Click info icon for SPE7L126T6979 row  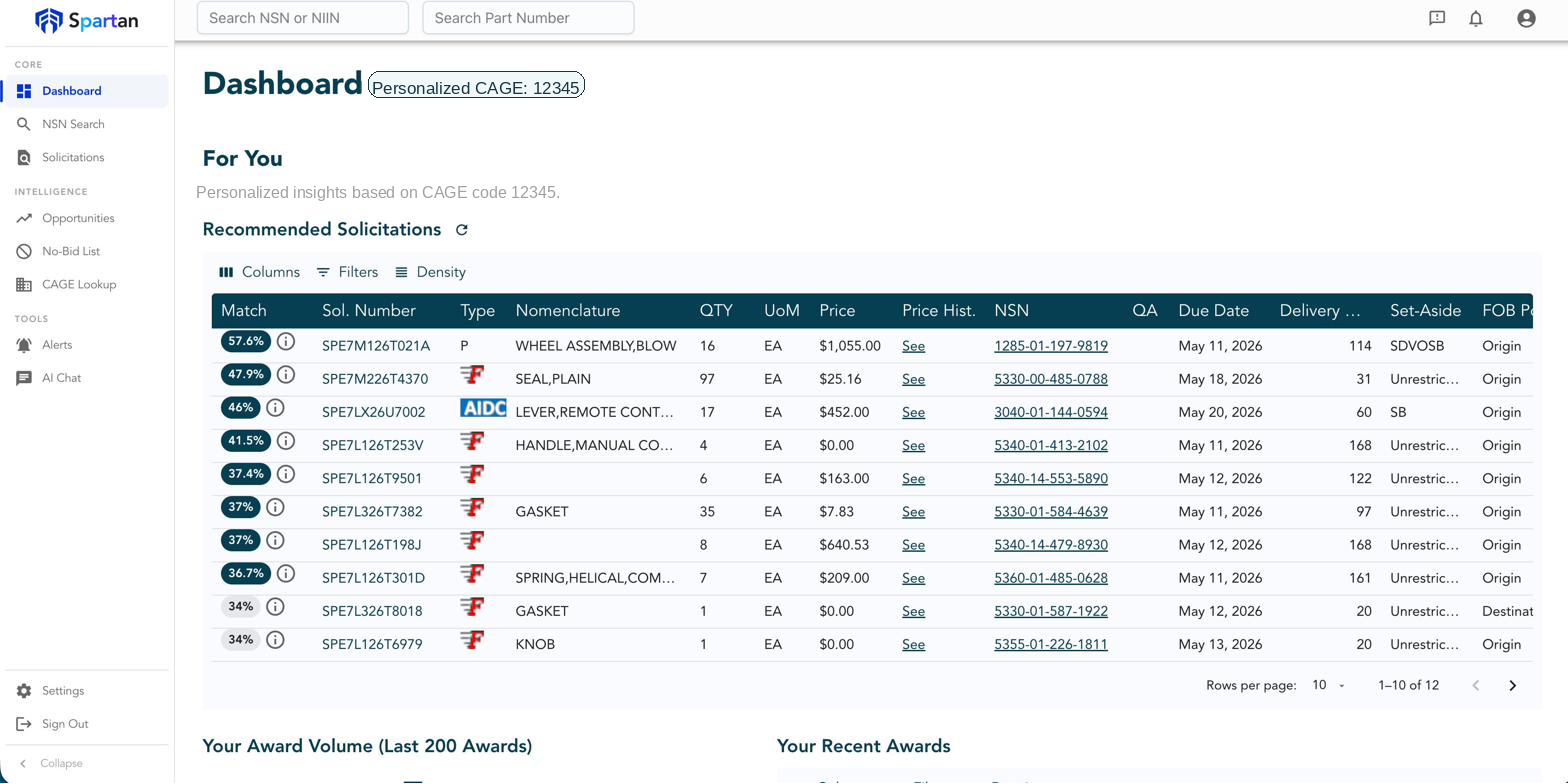coord(275,640)
